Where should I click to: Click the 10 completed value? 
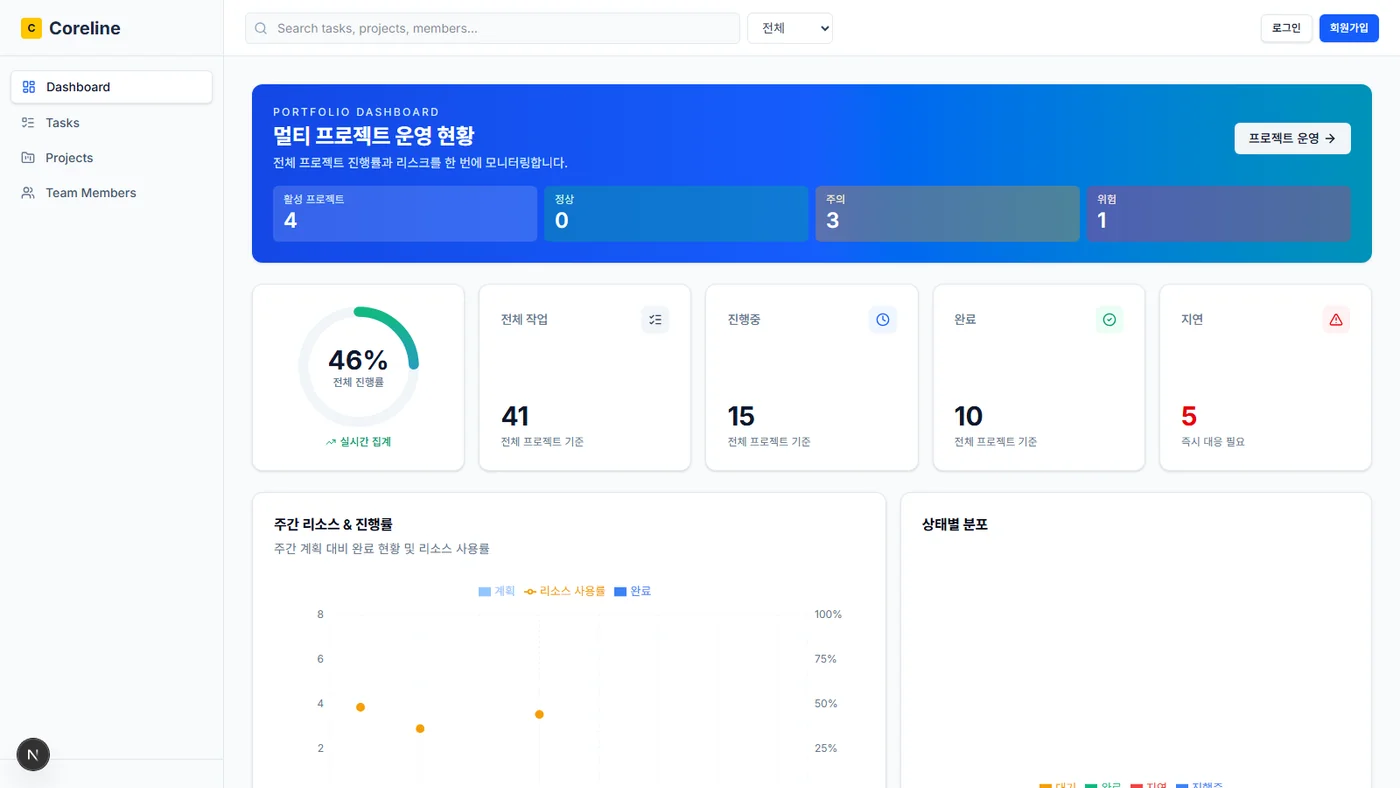[x=969, y=416]
